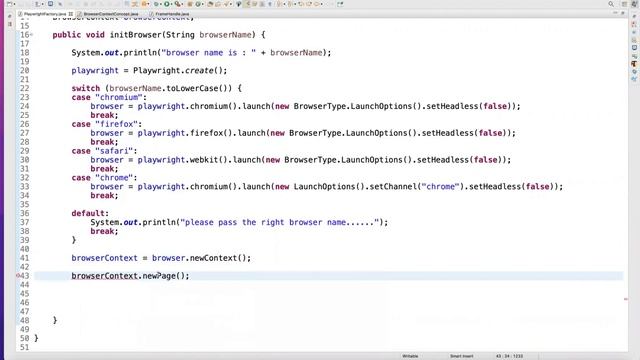Click the 'default:' keyword on line 36
The image size is (640, 360).
coord(90,213)
